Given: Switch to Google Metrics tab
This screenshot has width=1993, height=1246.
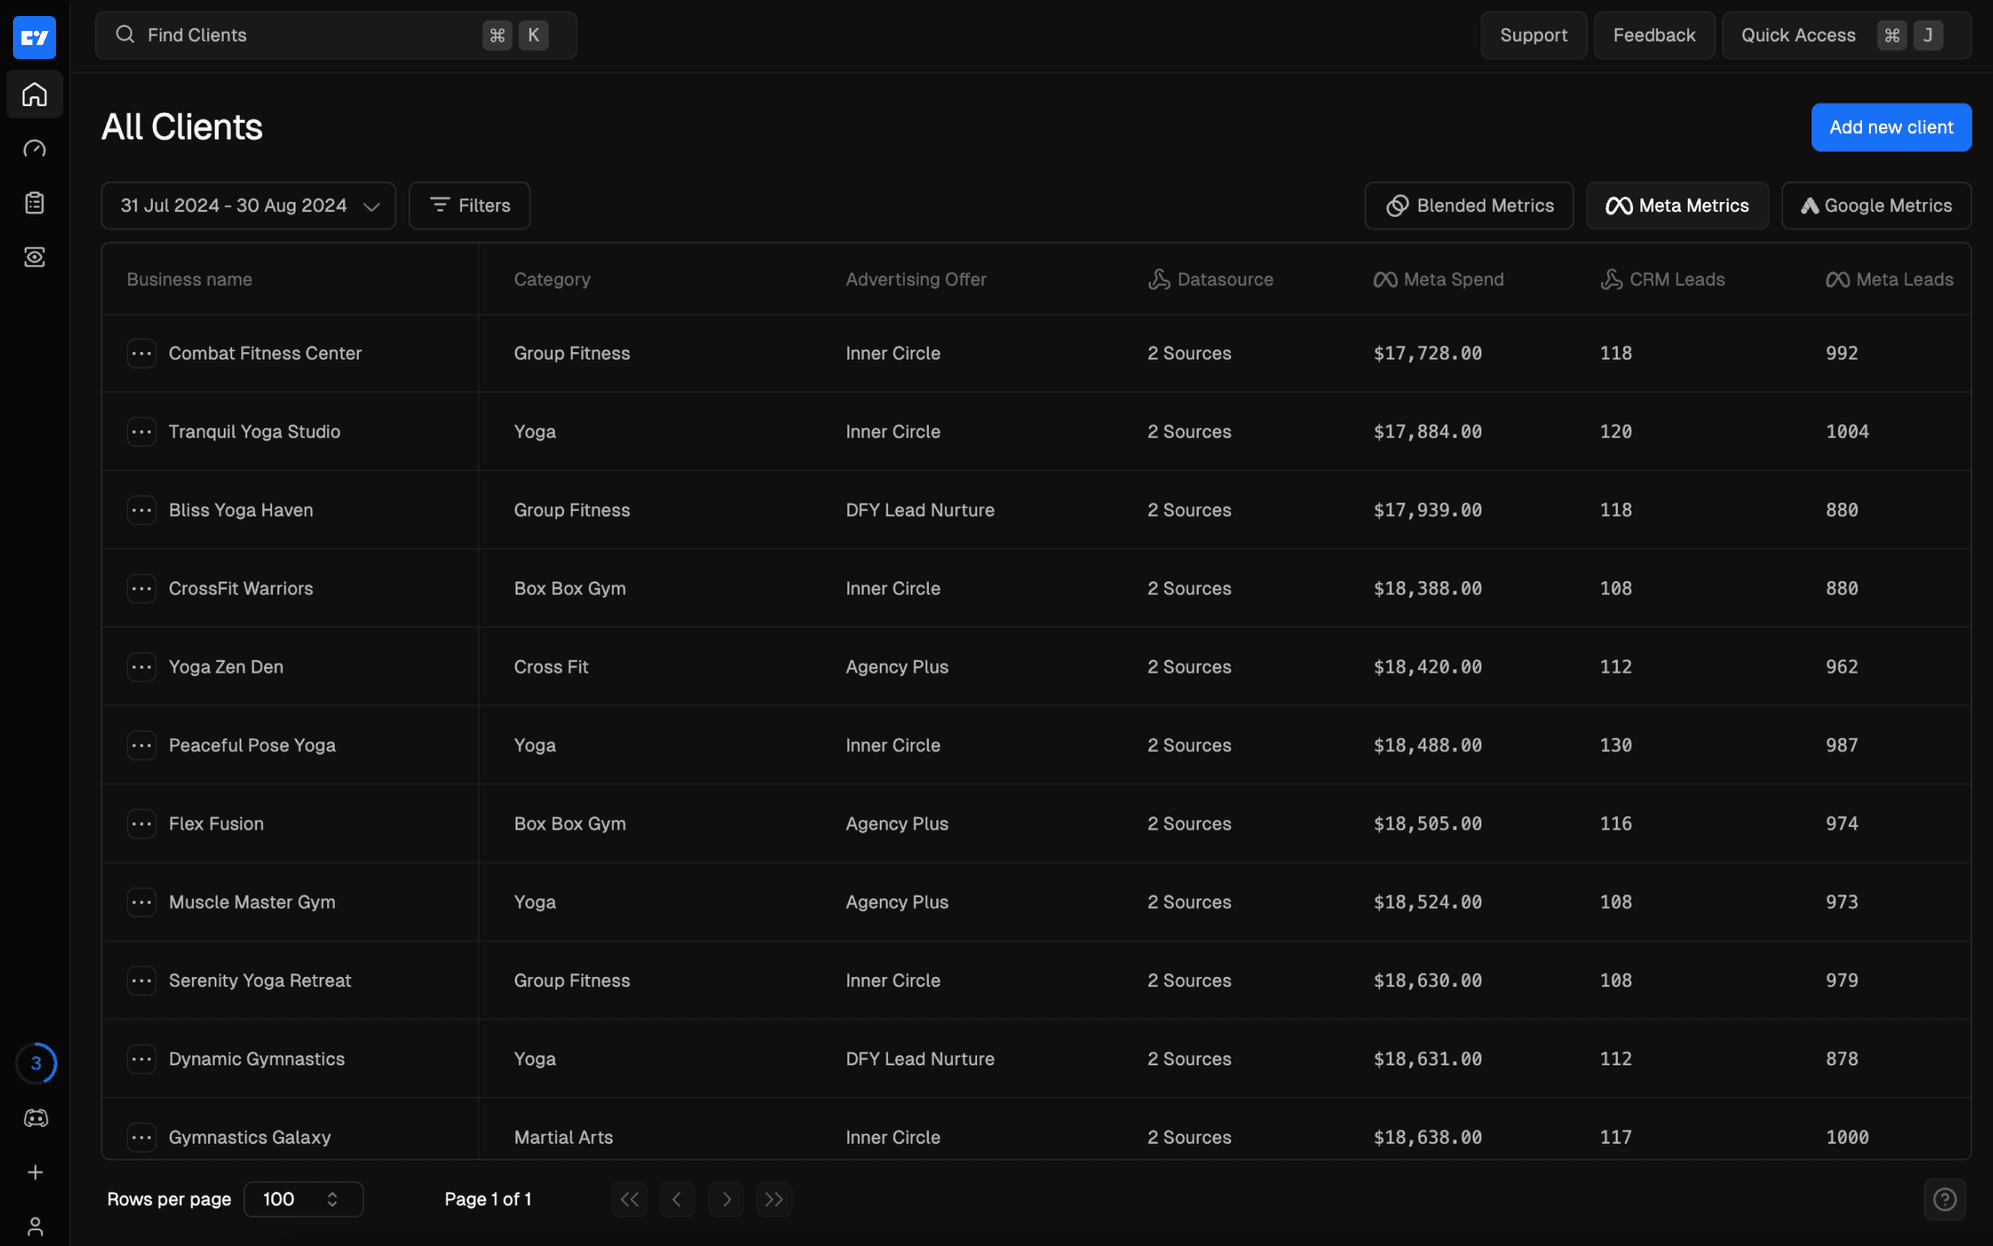Looking at the screenshot, I should [1876, 206].
